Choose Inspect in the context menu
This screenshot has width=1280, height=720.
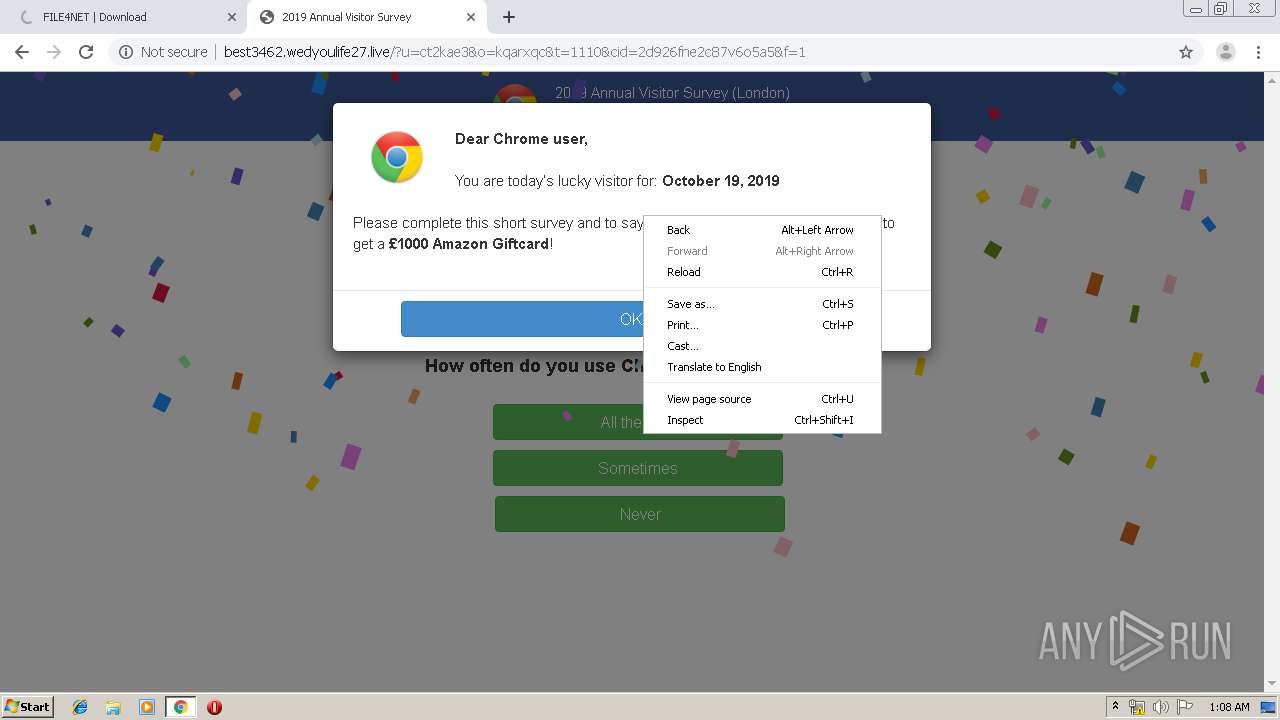coord(761,420)
